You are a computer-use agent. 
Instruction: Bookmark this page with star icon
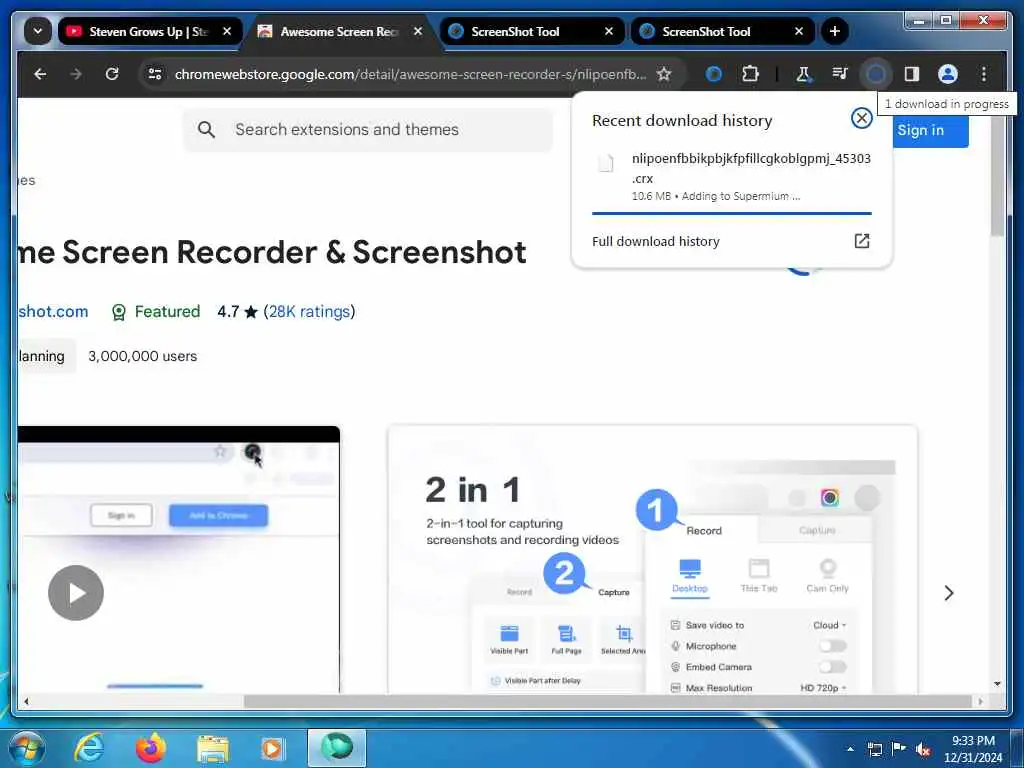664,74
